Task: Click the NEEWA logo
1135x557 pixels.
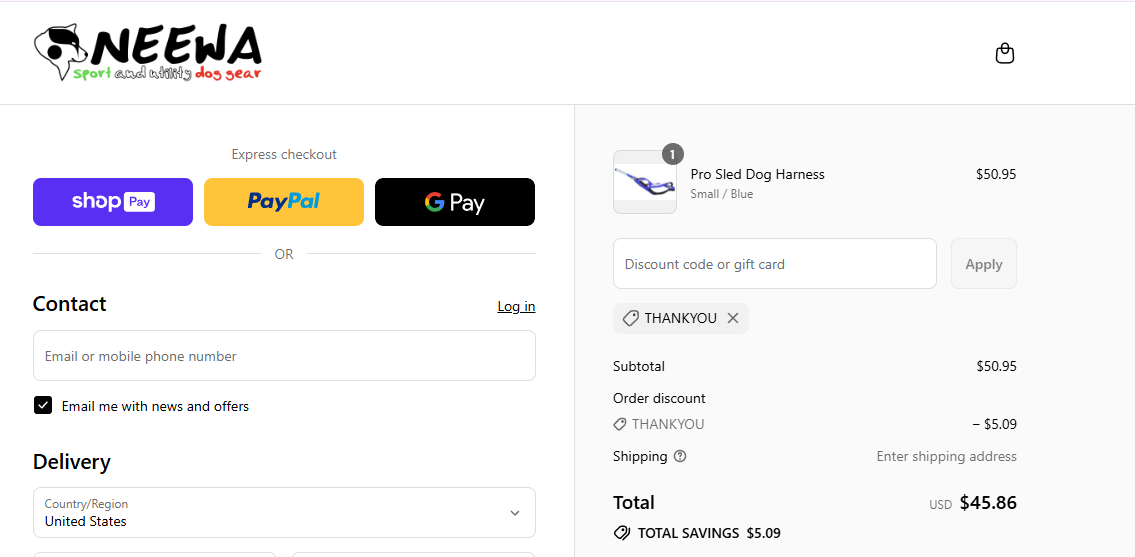Action: [148, 53]
